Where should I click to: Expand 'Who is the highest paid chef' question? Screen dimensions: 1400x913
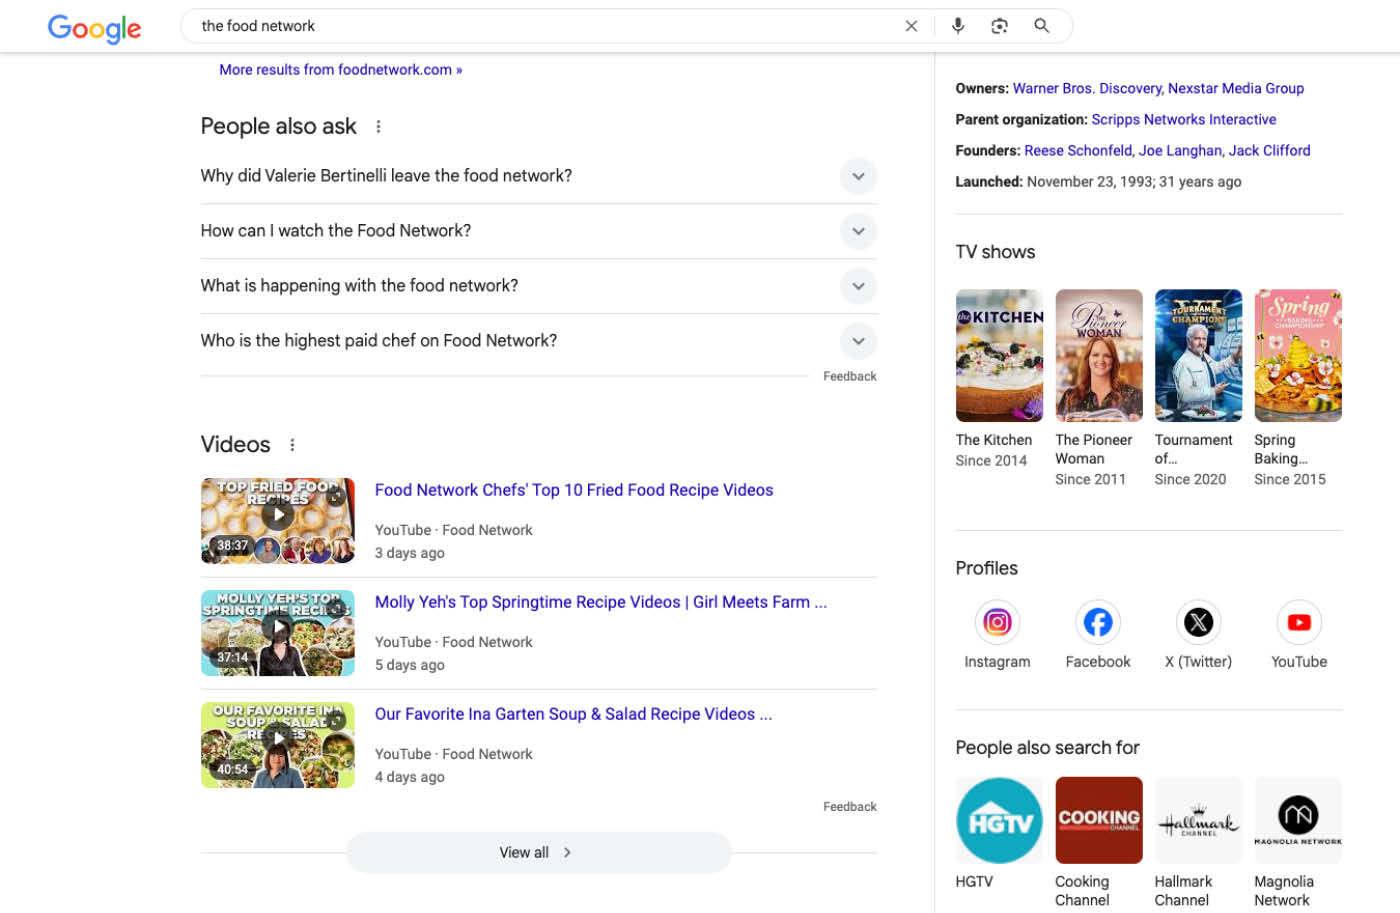click(858, 341)
